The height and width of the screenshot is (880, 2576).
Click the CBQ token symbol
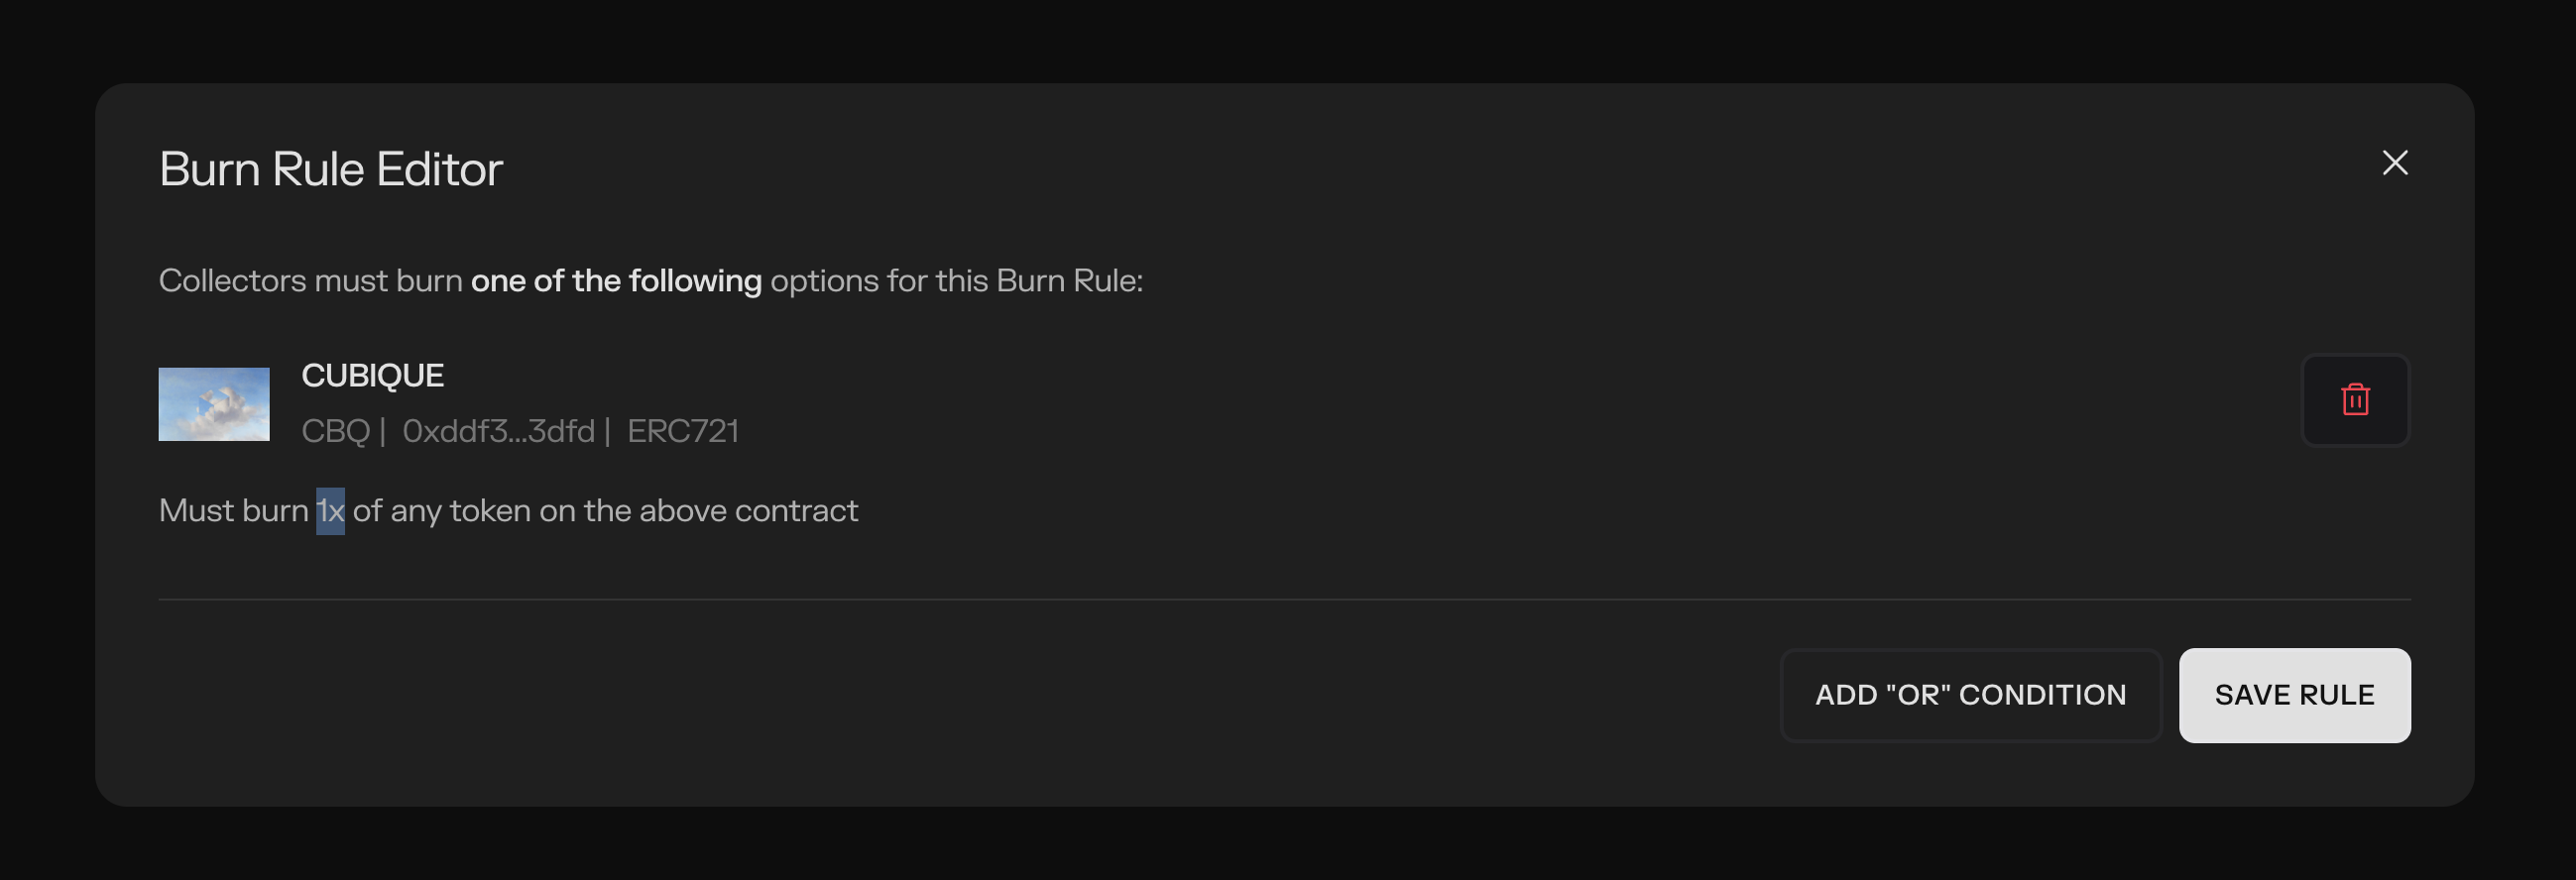click(x=335, y=431)
